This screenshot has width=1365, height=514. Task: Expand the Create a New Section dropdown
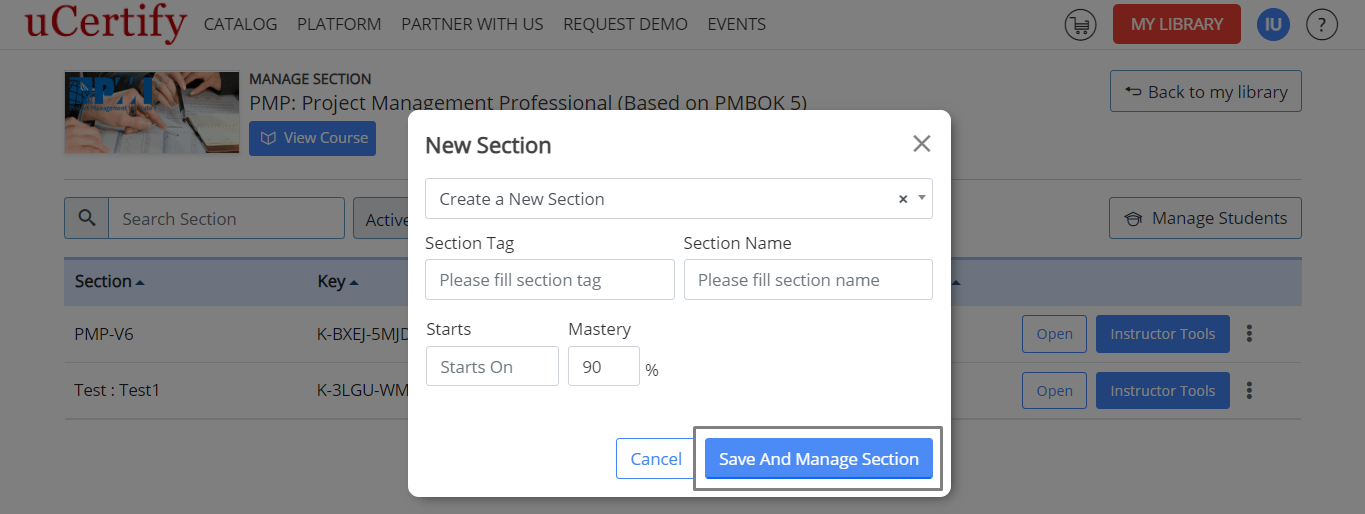(x=921, y=198)
